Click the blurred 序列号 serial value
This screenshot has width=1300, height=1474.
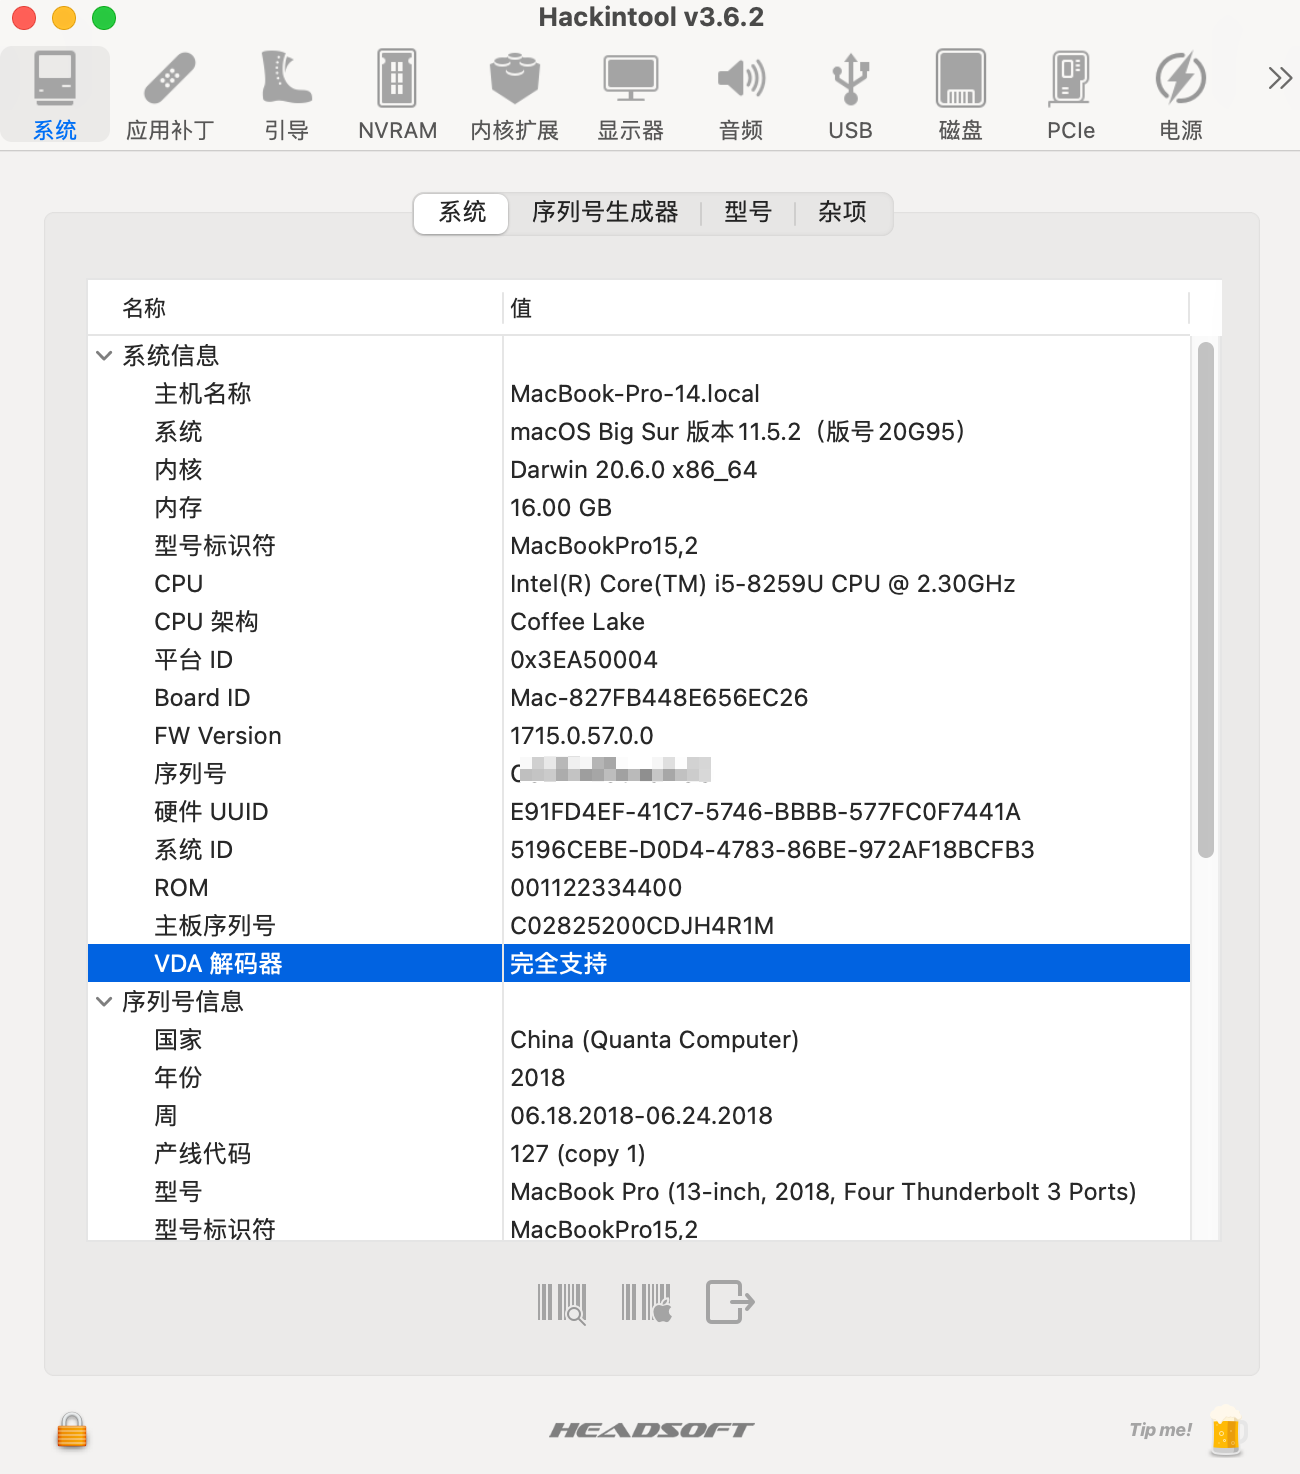point(610,772)
